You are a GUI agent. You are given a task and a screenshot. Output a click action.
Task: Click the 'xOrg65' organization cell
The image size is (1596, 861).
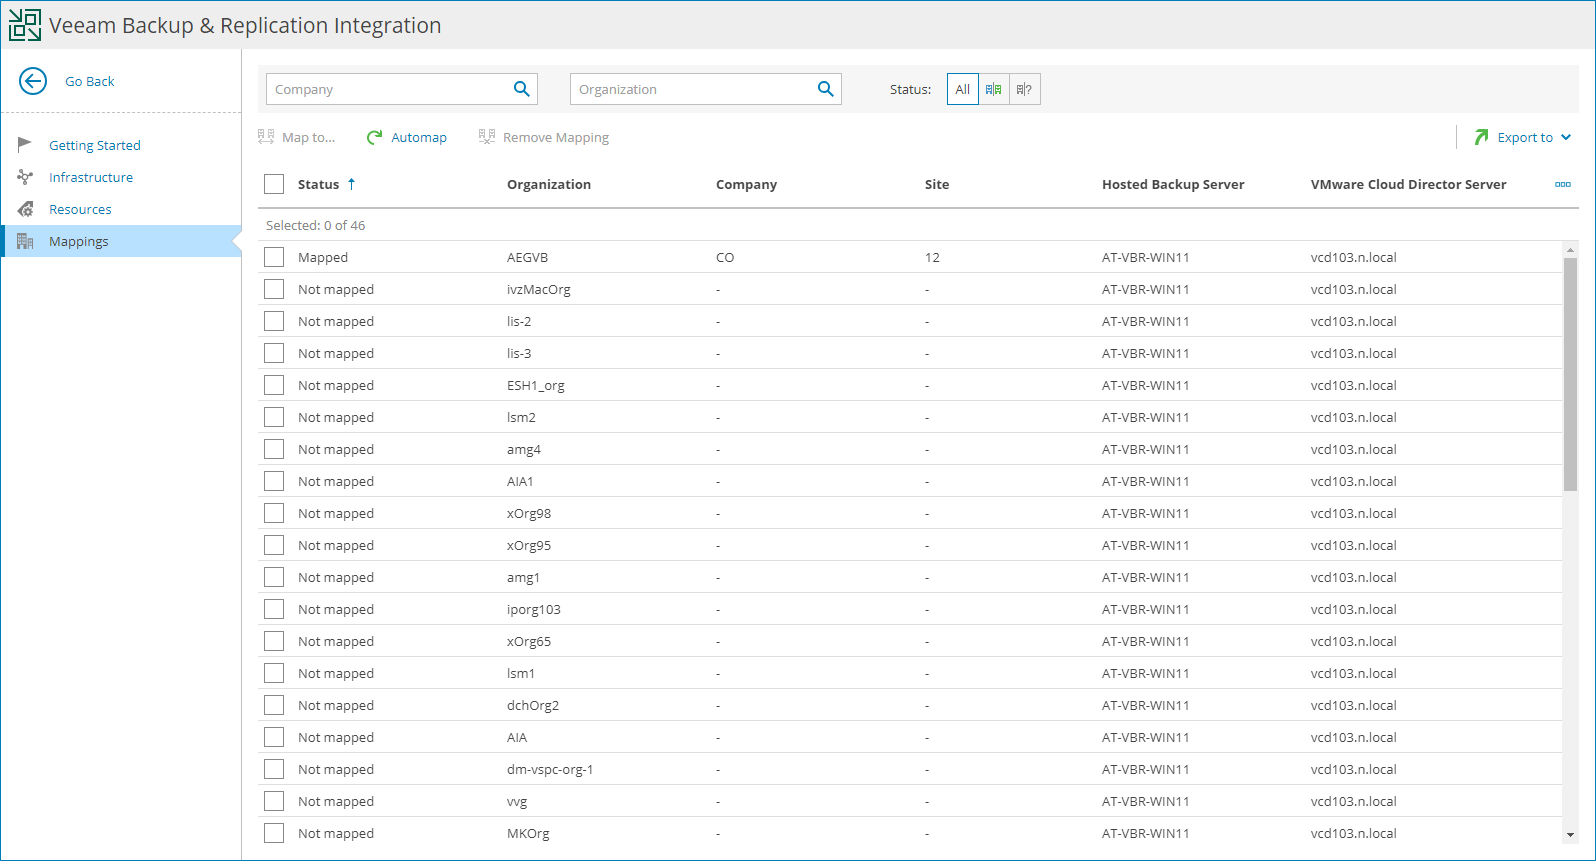[x=529, y=641]
